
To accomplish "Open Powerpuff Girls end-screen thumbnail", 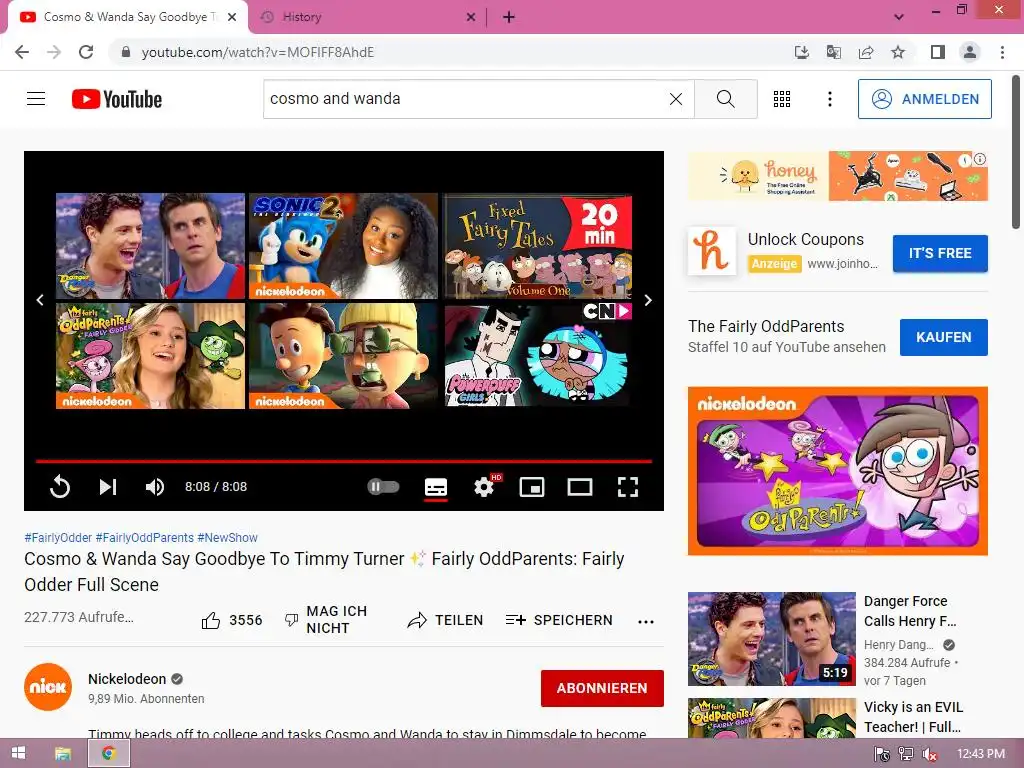I will [x=537, y=355].
